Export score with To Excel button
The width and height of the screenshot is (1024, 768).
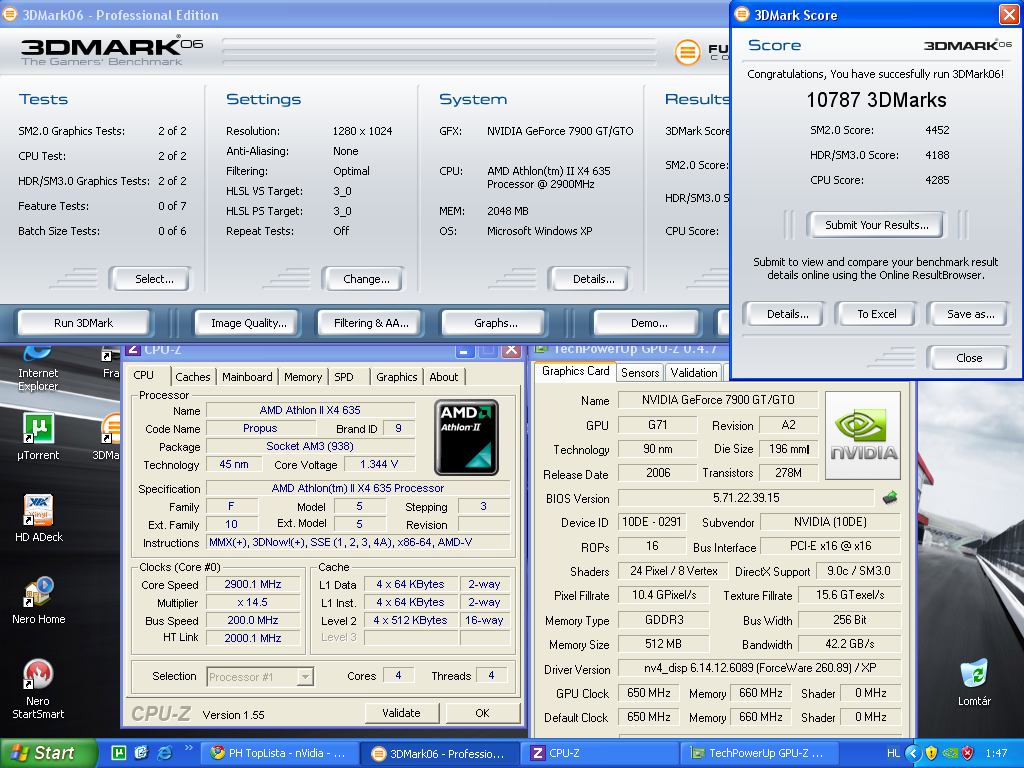[x=876, y=314]
